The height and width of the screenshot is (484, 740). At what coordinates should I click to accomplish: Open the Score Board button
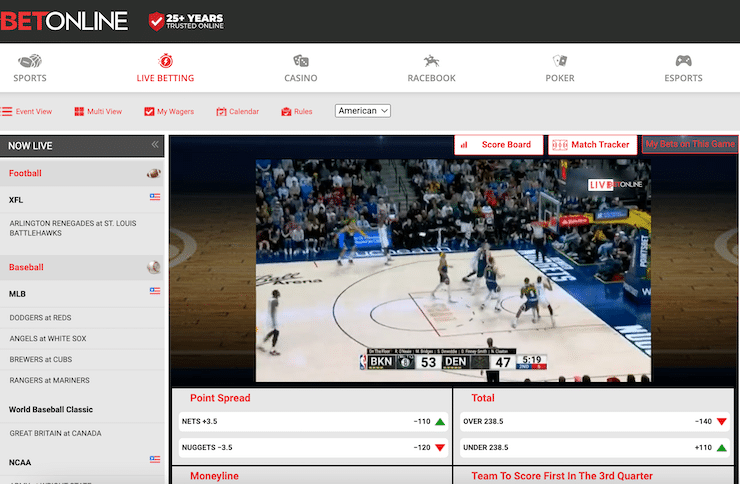pos(498,145)
